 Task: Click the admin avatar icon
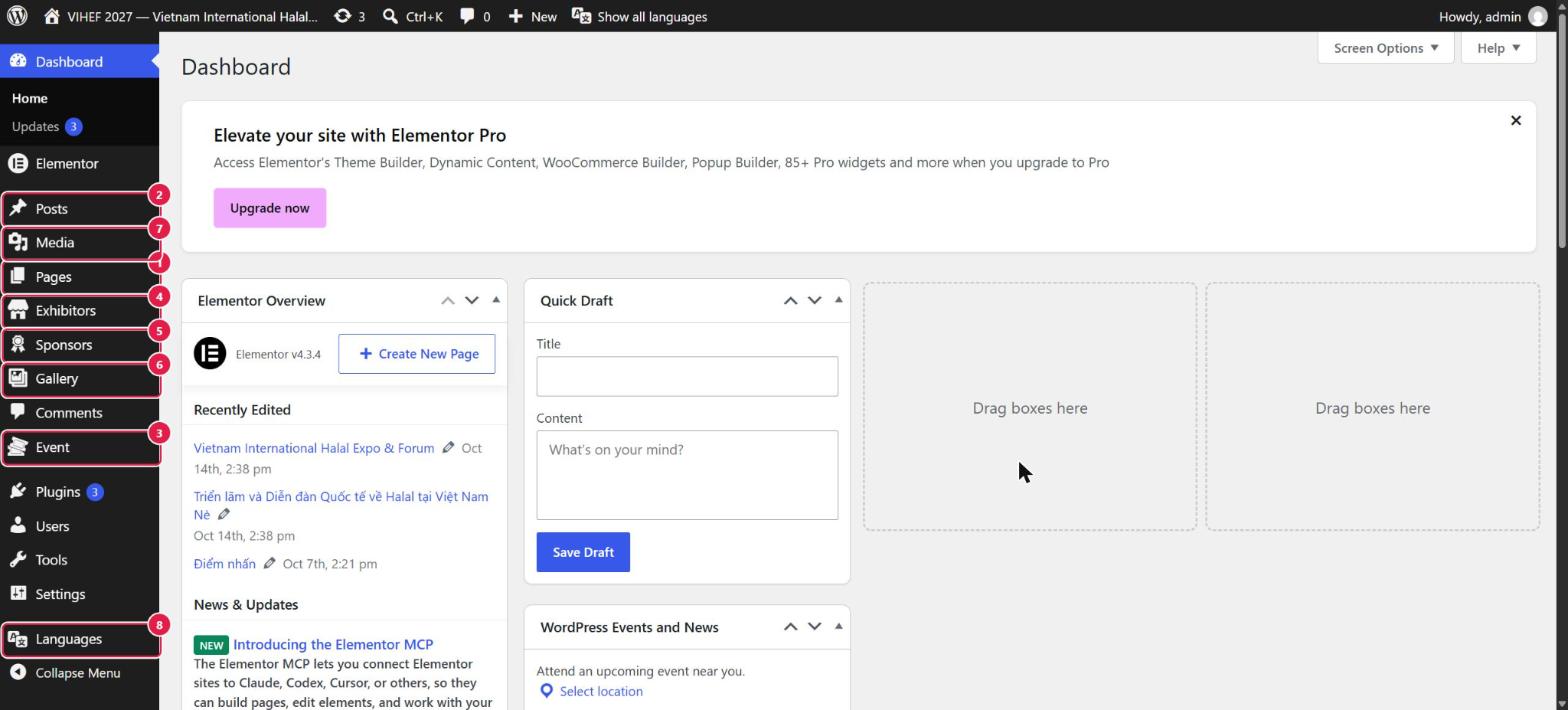tap(1538, 16)
